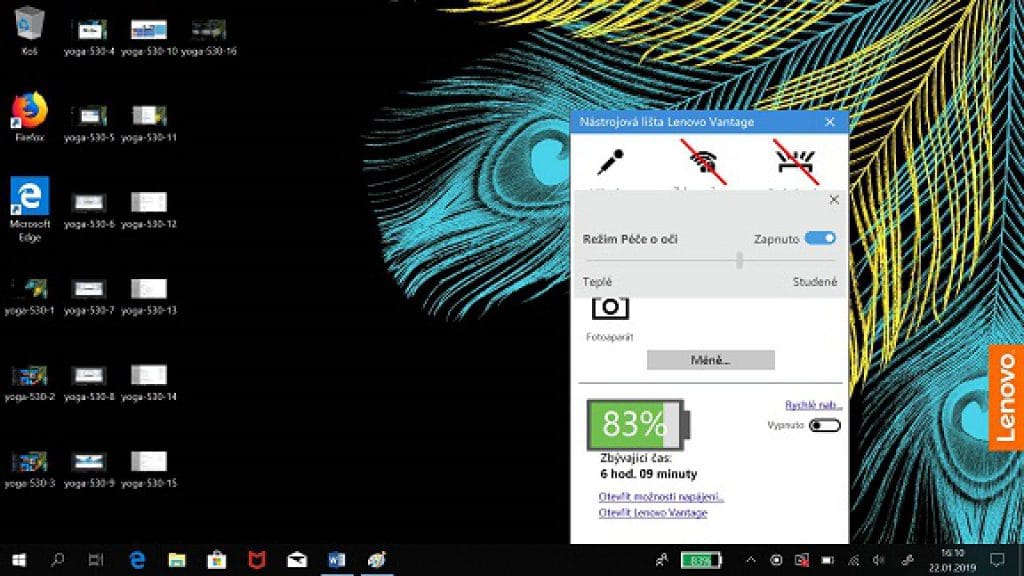Image resolution: width=1024 pixels, height=576 pixels.
Task: Open the taskbar search magnifier
Action: (x=57, y=560)
